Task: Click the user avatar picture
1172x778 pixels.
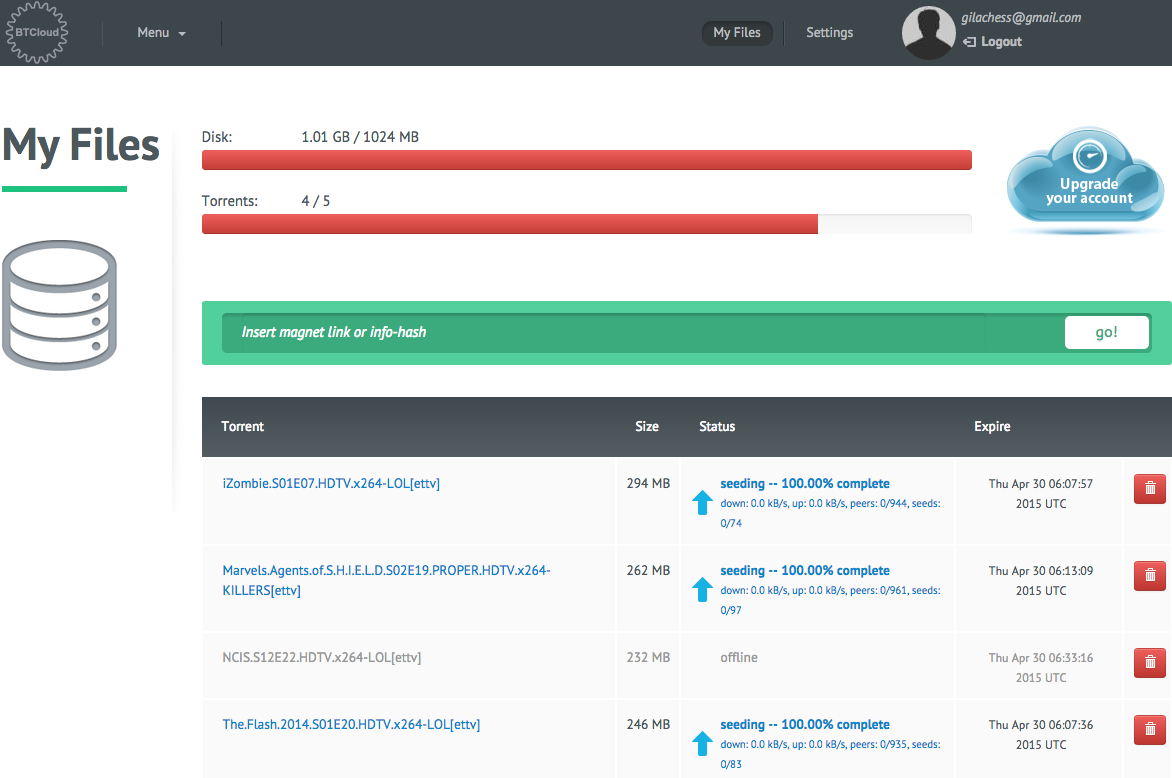Action: (x=928, y=33)
